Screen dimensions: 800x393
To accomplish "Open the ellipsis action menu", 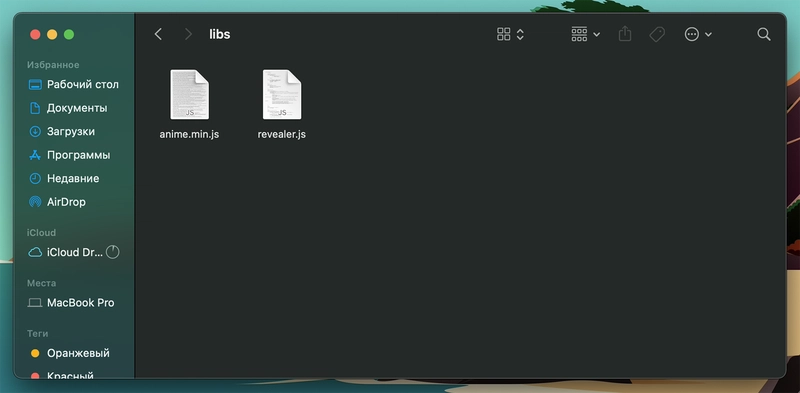I will [x=697, y=34].
